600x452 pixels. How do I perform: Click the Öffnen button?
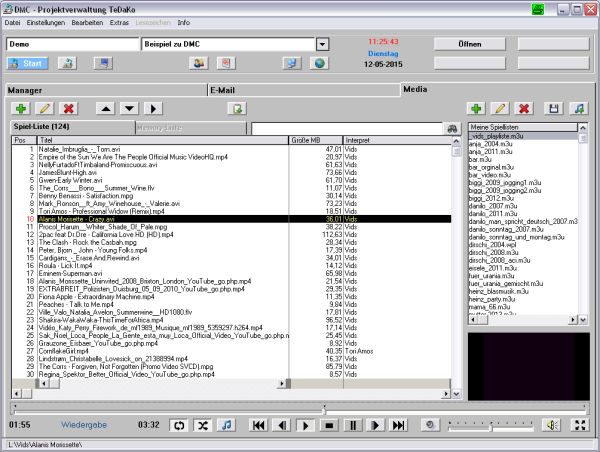point(472,44)
